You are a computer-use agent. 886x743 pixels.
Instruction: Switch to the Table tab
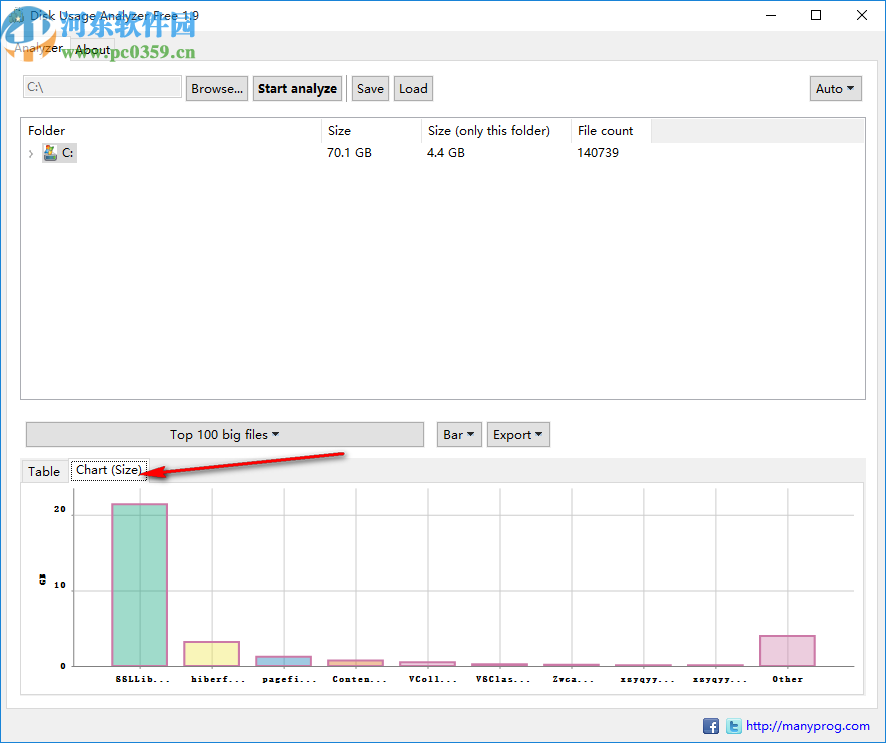pyautogui.click(x=44, y=470)
